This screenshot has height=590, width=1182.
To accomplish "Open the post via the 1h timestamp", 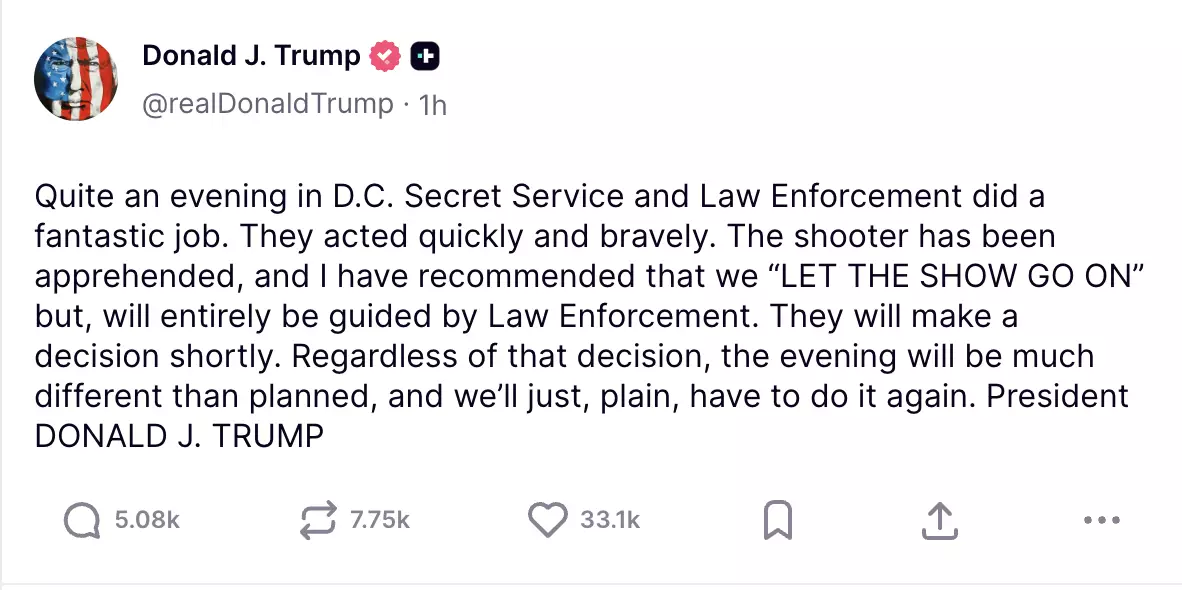I will tap(433, 104).
